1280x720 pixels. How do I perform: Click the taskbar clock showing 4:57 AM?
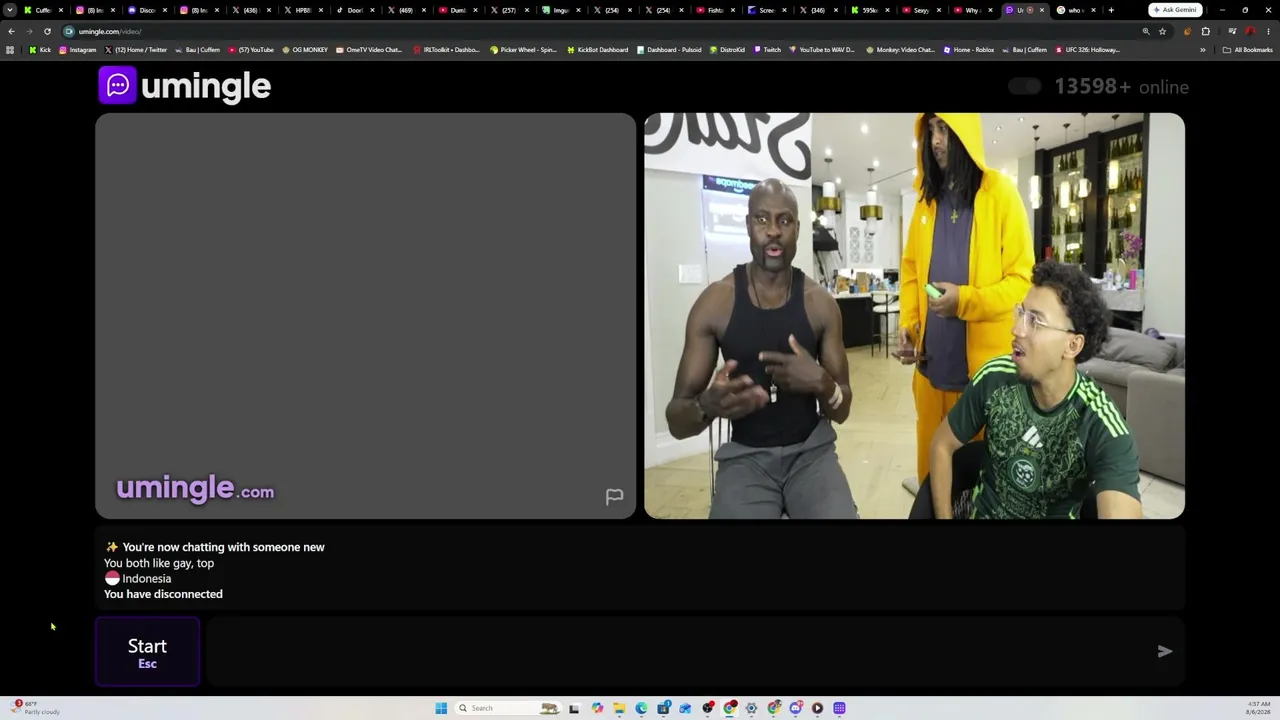(1259, 708)
